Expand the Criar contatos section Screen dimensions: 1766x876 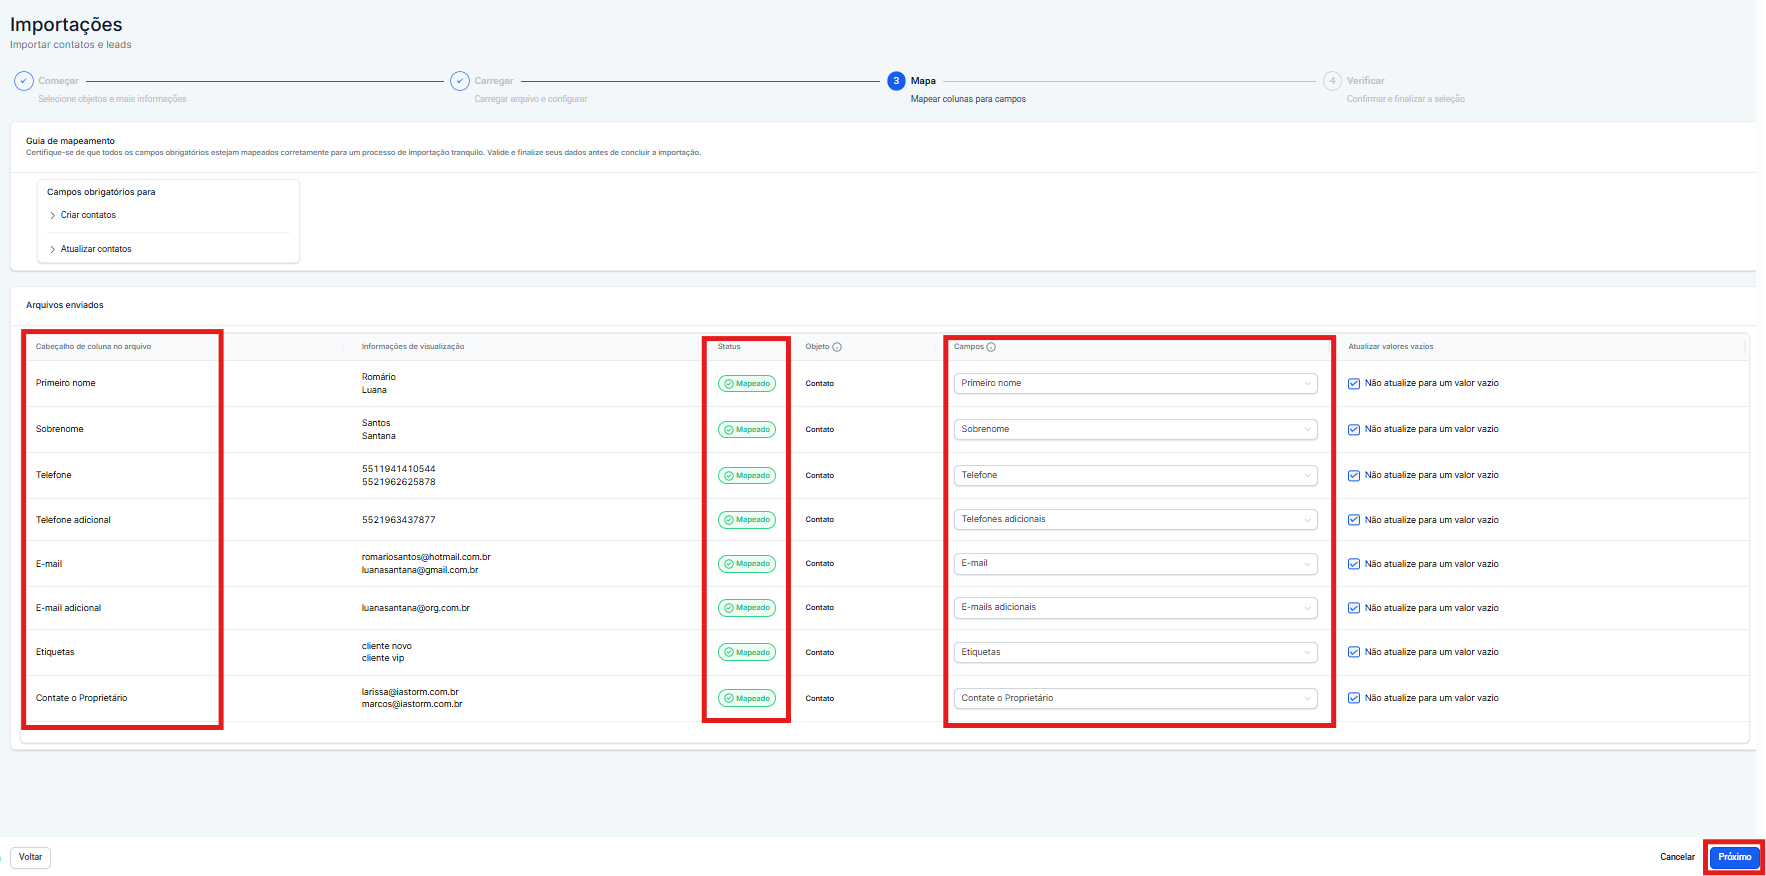[88, 215]
